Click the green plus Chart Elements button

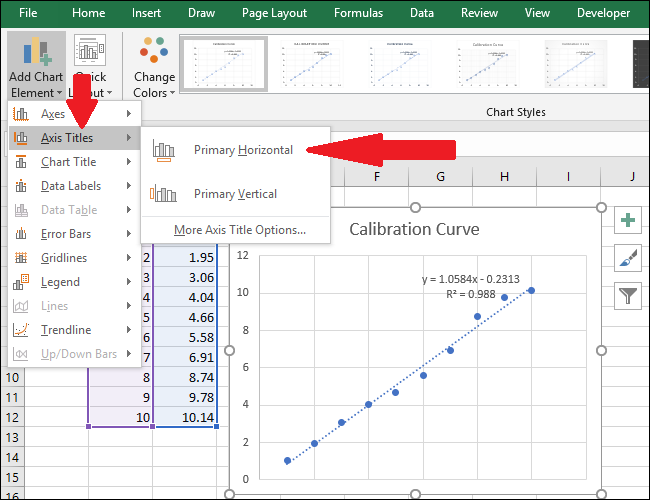click(x=628, y=220)
